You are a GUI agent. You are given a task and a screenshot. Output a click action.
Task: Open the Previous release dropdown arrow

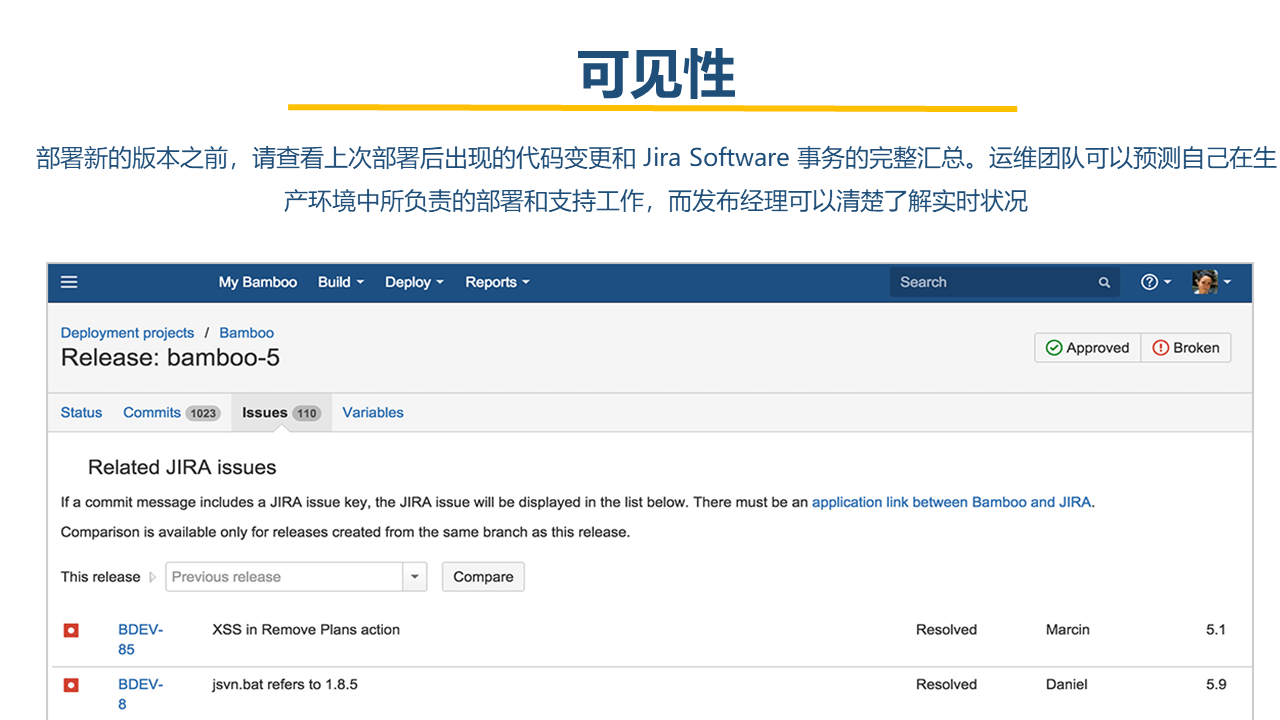click(x=415, y=577)
